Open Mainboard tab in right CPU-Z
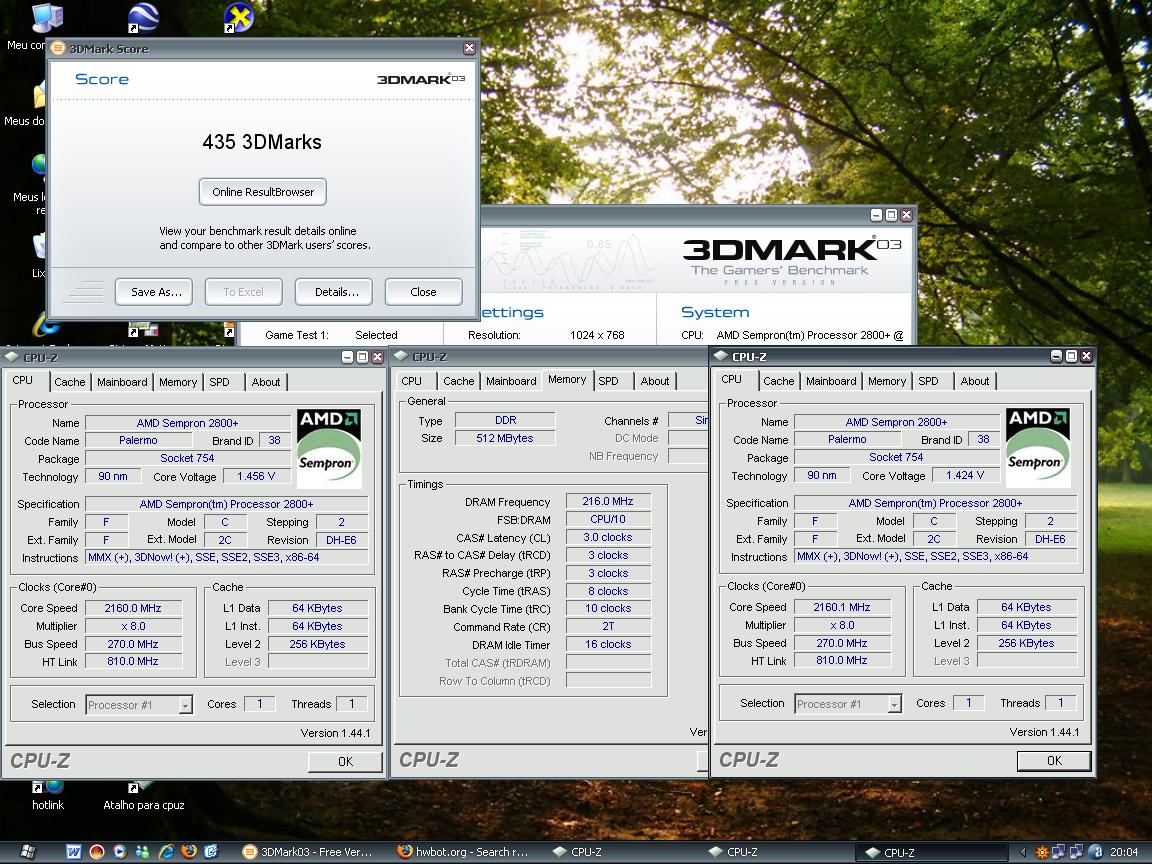This screenshot has width=1152, height=864. tap(831, 381)
